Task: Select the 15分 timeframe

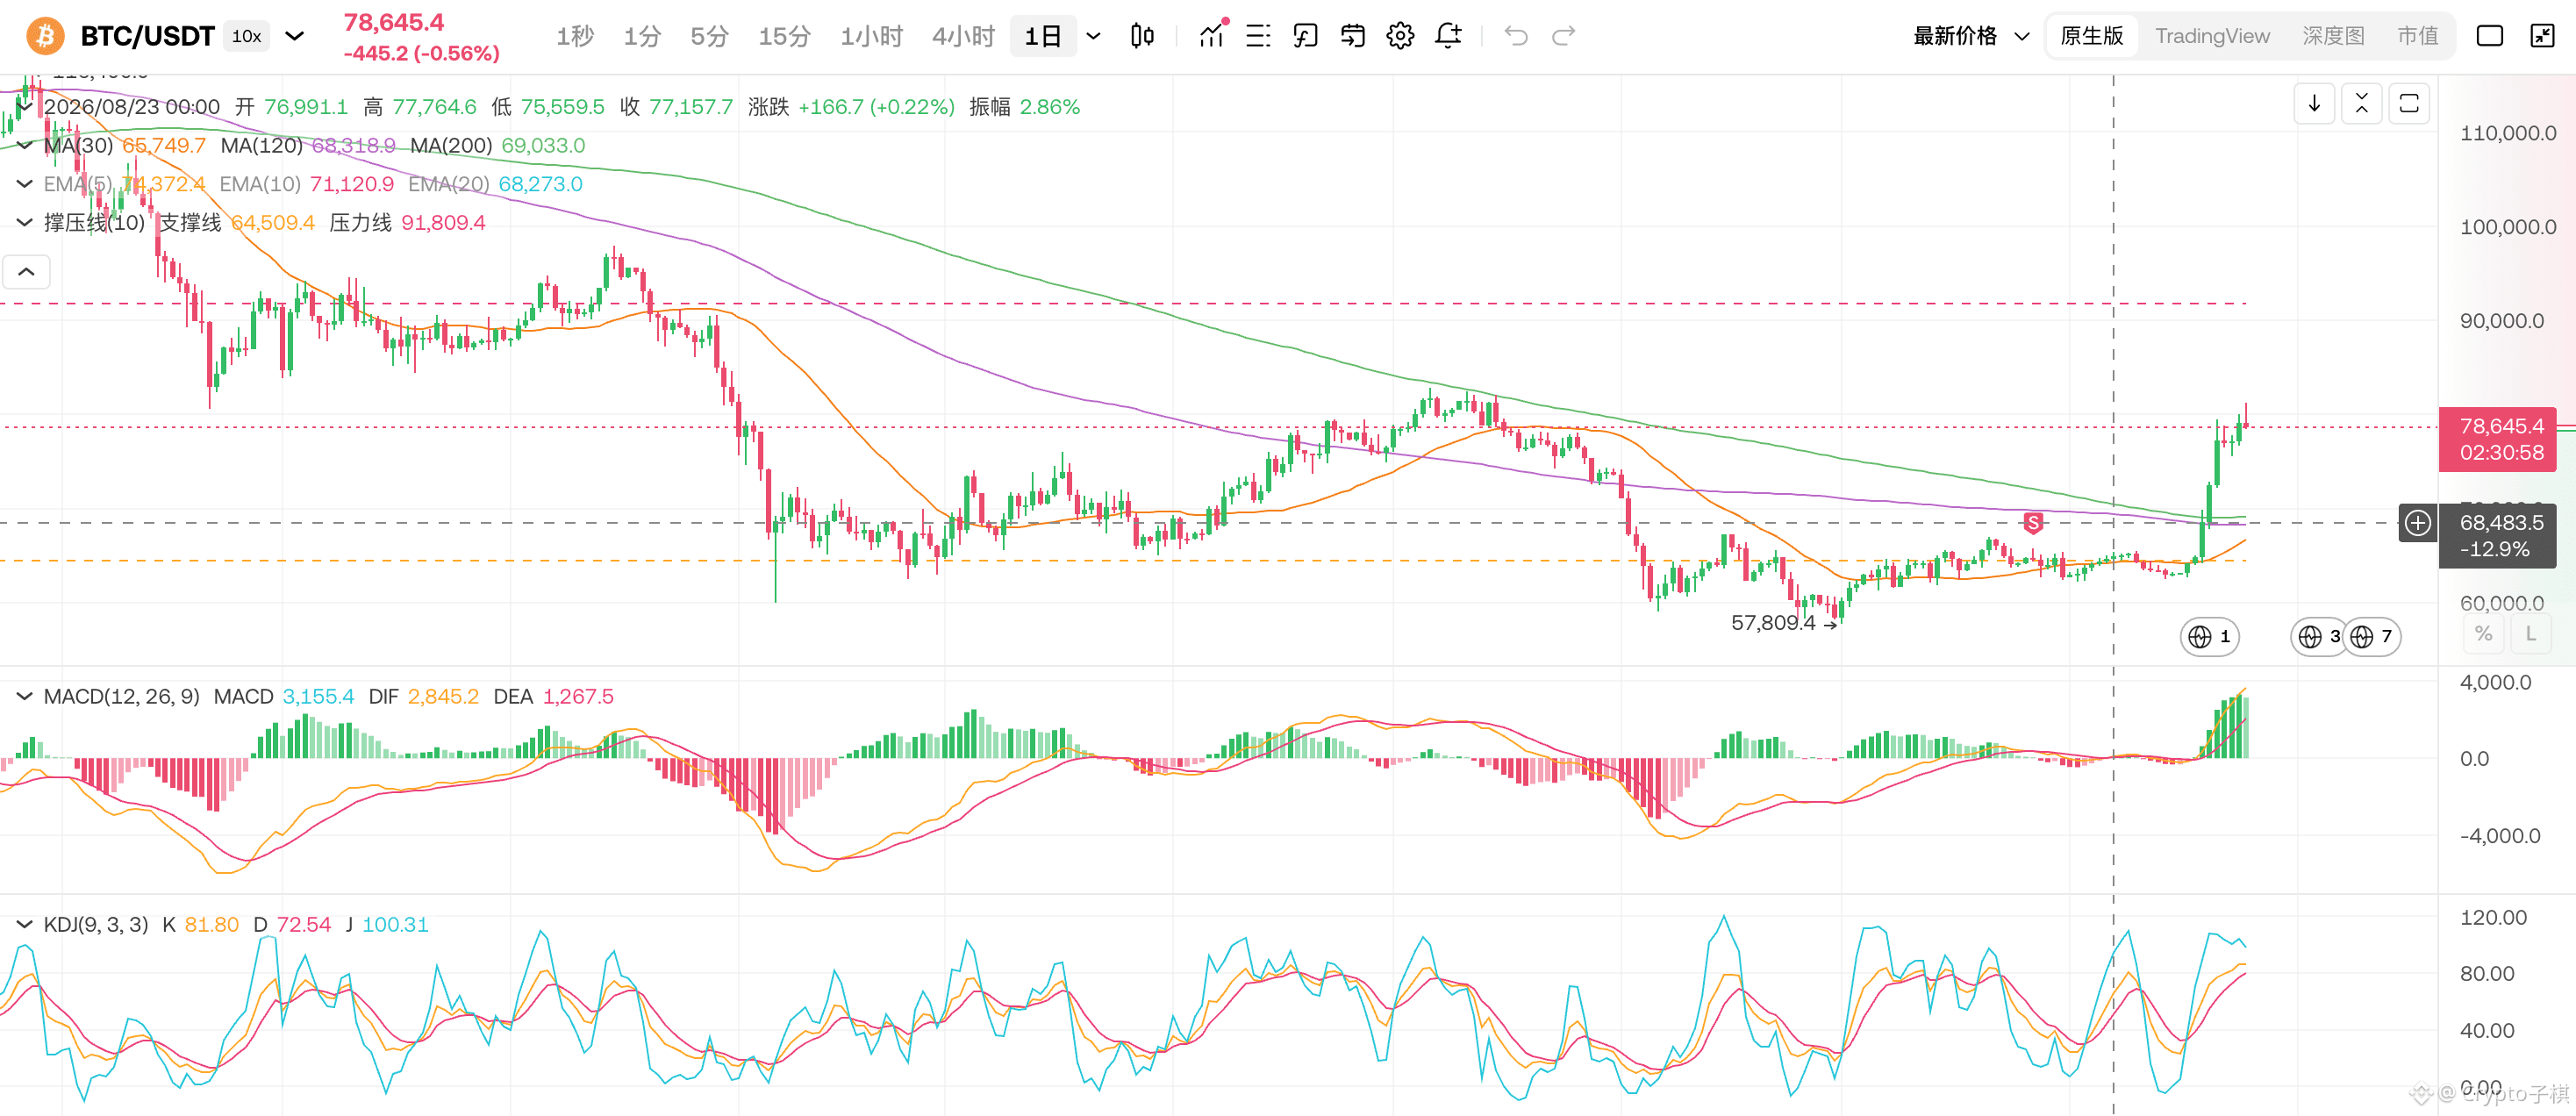Action: [x=784, y=36]
